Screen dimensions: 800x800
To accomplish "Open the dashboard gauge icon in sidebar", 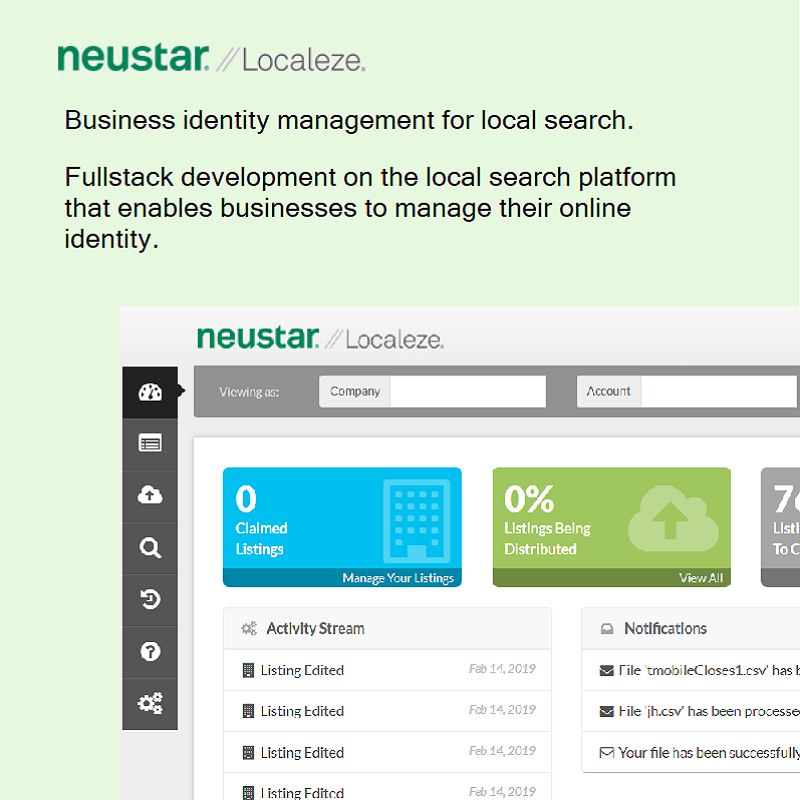I will 150,392.
